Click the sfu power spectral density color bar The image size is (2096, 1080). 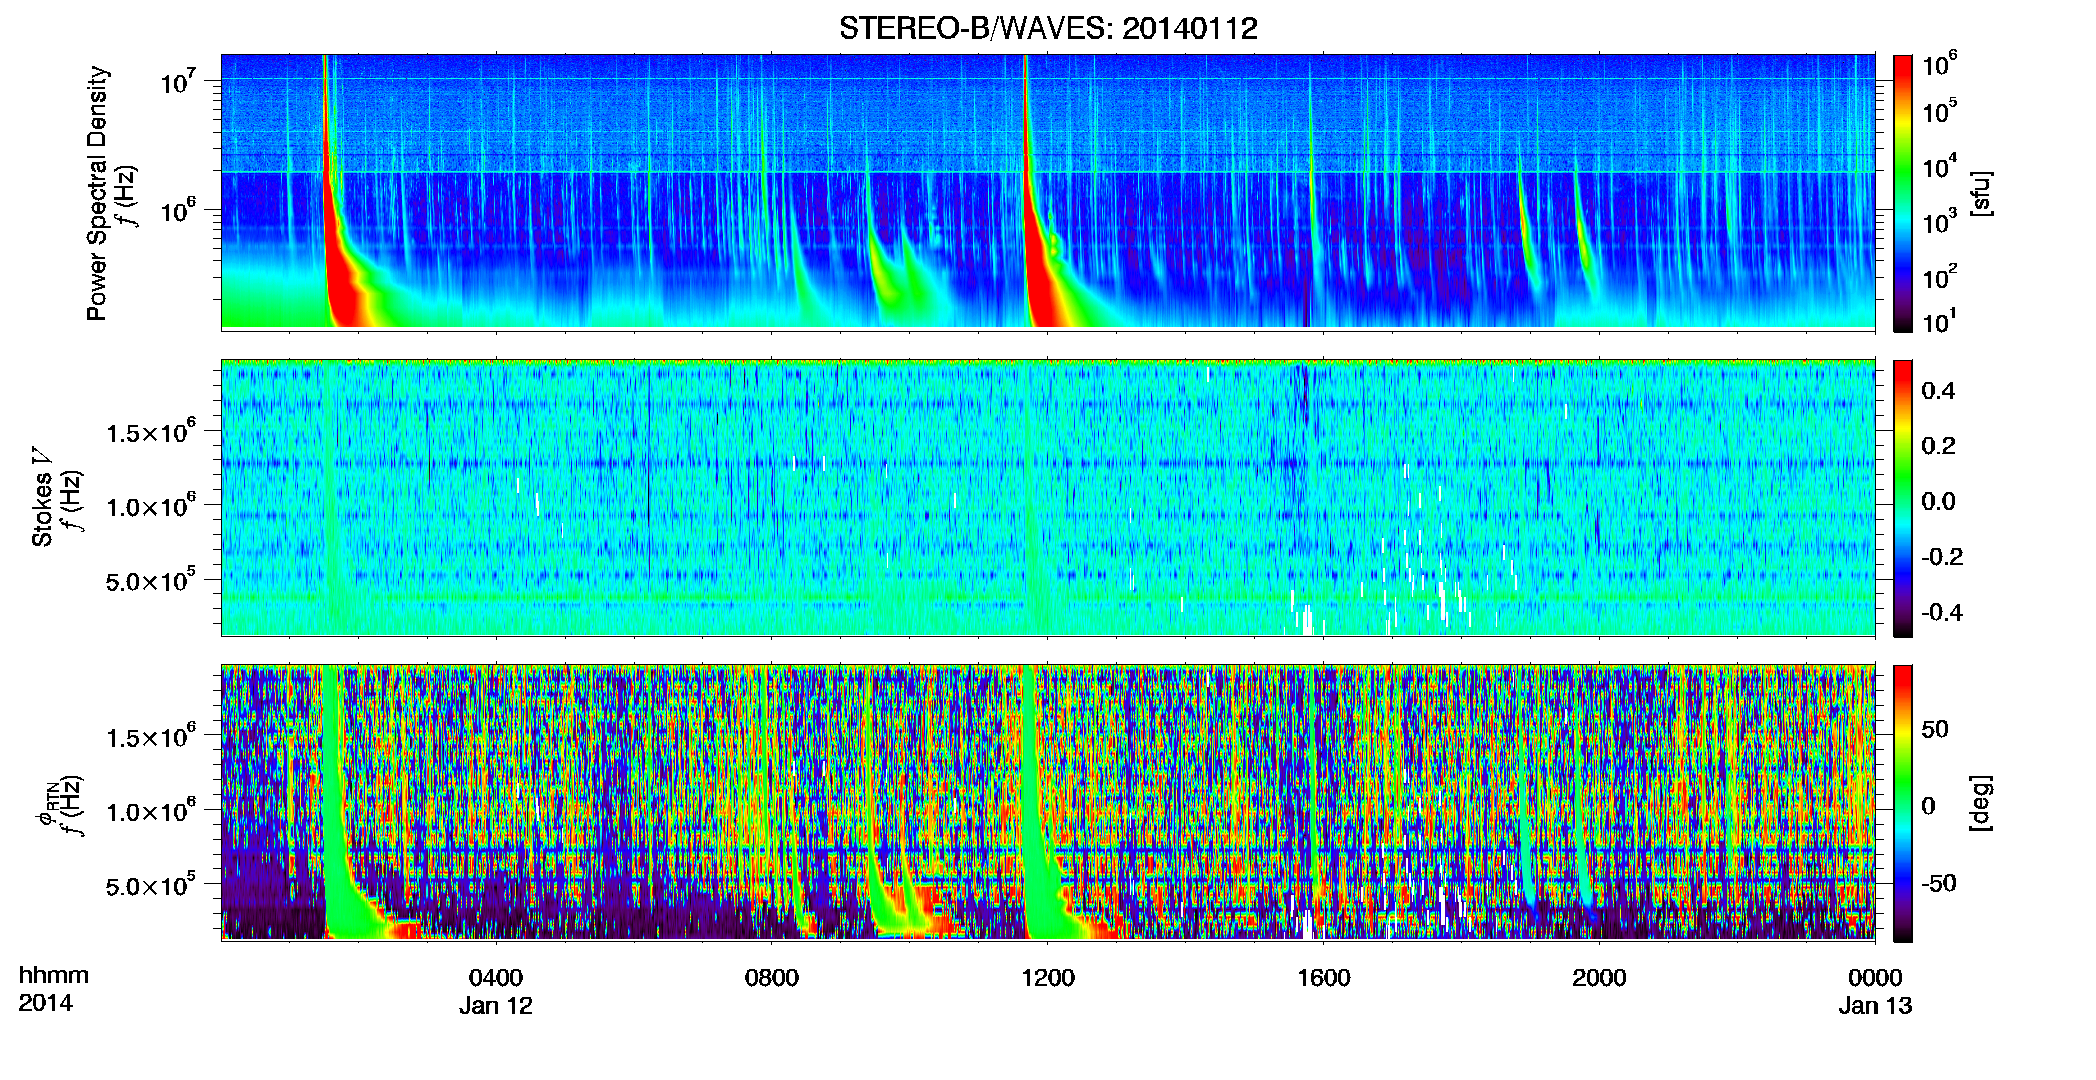1903,193
